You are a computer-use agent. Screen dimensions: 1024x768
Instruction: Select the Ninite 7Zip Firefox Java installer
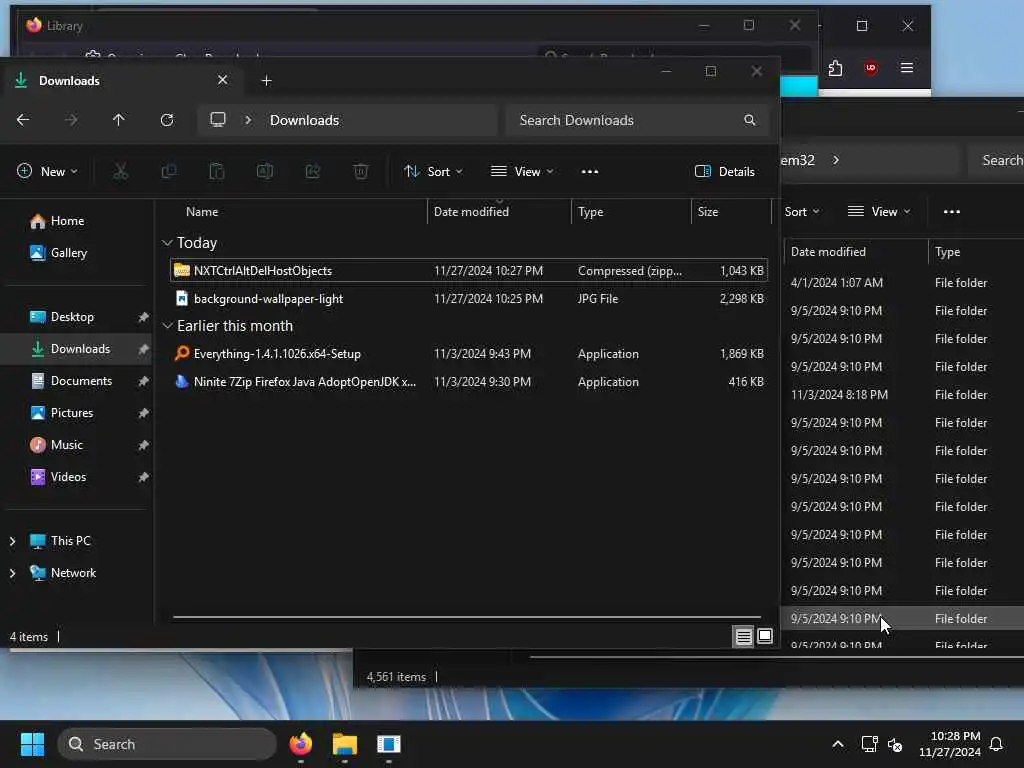(x=469, y=381)
